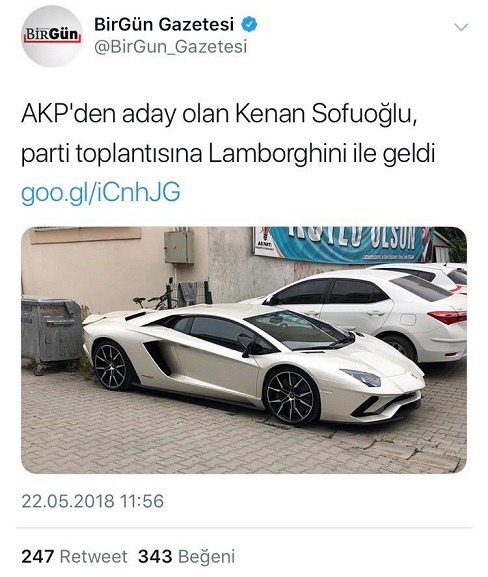Screen dimensions: 488x577
Task: Open the BirGün profile avatar
Action: (52, 36)
